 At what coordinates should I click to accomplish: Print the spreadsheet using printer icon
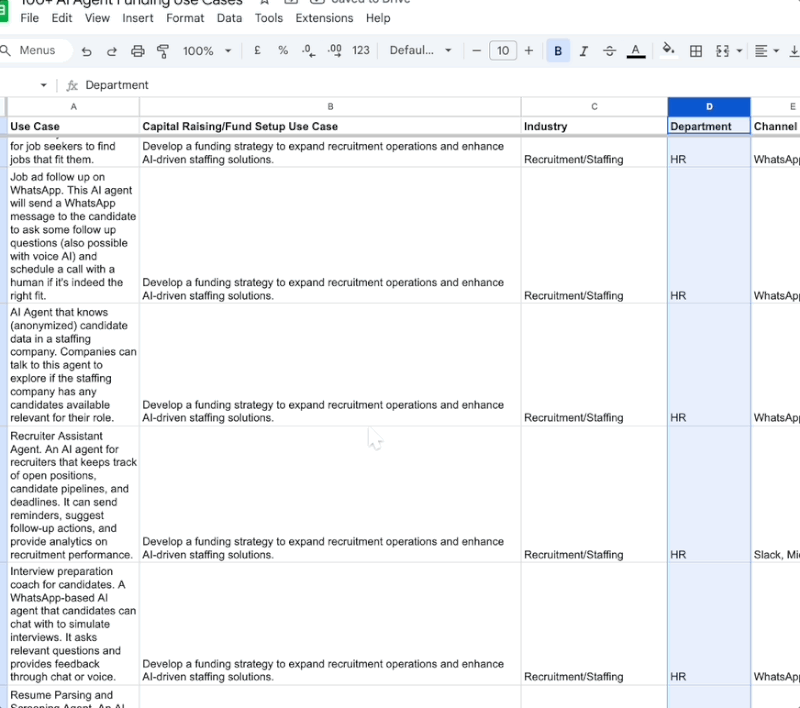(138, 51)
